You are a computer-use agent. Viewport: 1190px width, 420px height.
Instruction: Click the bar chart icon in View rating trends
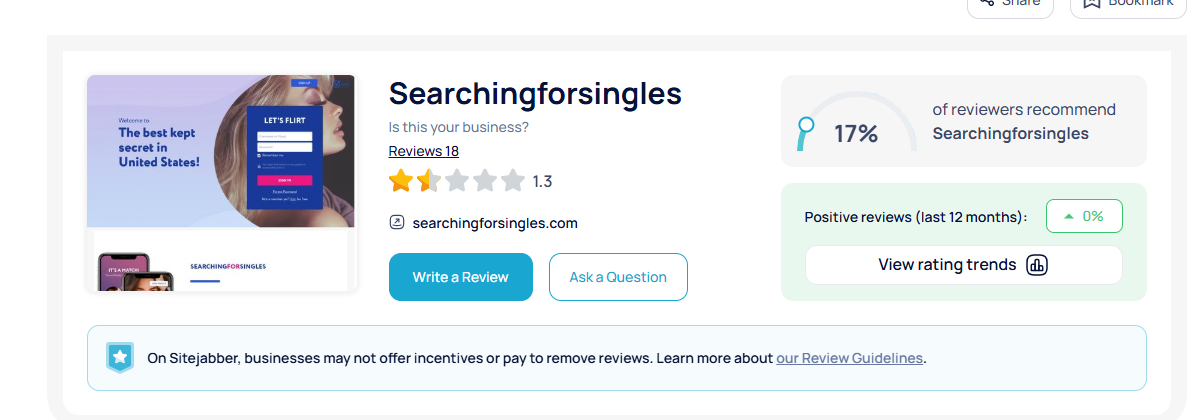(1037, 265)
